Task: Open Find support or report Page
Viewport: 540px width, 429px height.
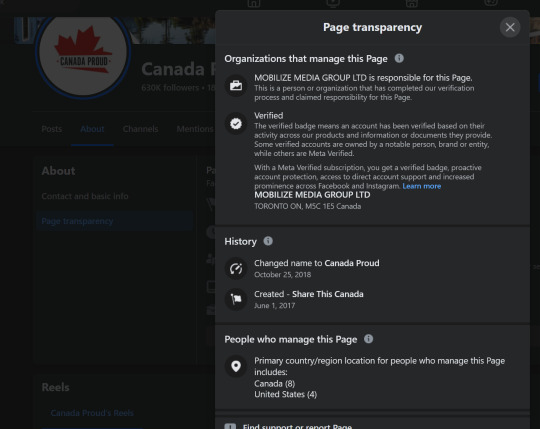Action: click(x=297, y=426)
